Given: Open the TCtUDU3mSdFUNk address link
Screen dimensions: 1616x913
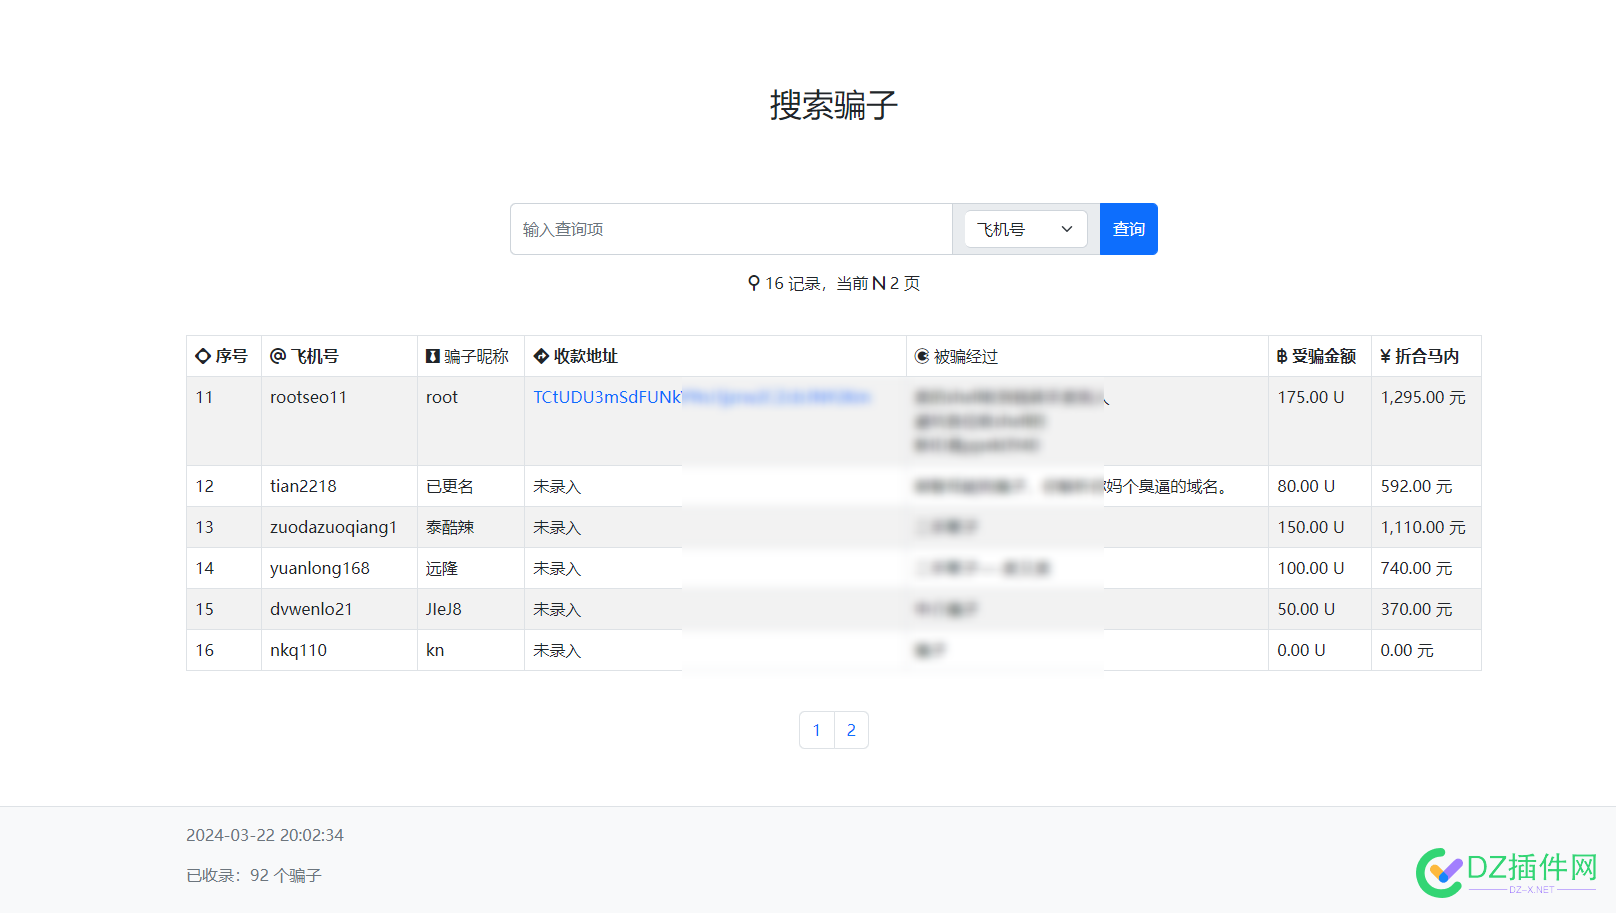Looking at the screenshot, I should 701,397.
